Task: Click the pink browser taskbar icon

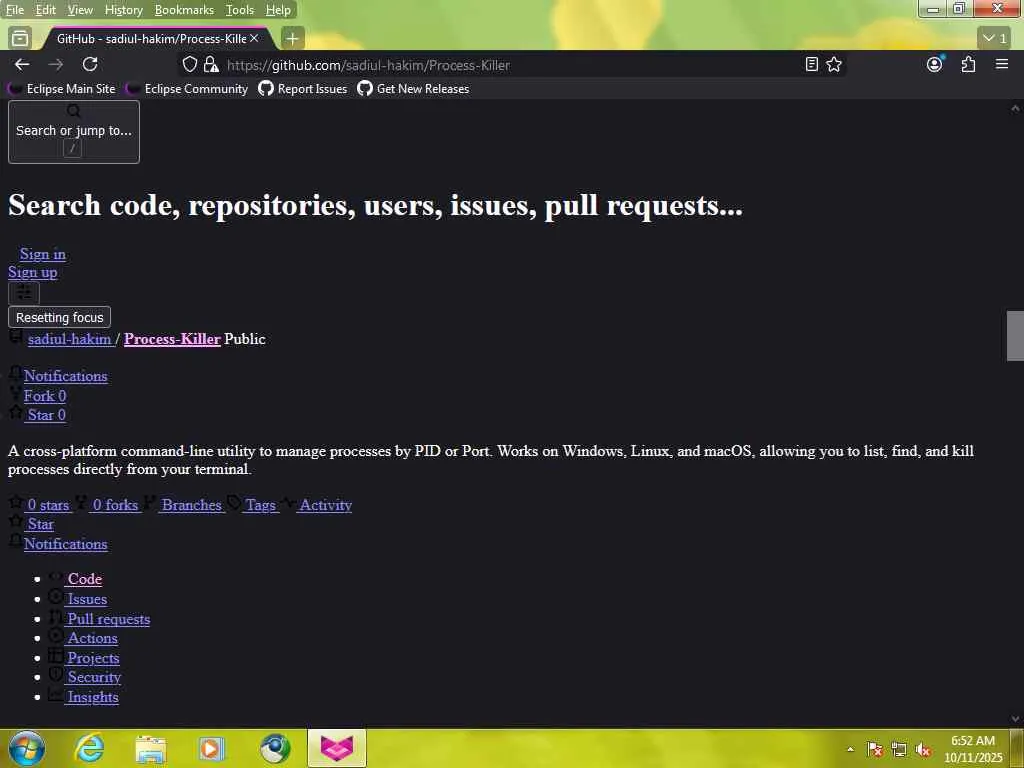Action: pyautogui.click(x=337, y=748)
